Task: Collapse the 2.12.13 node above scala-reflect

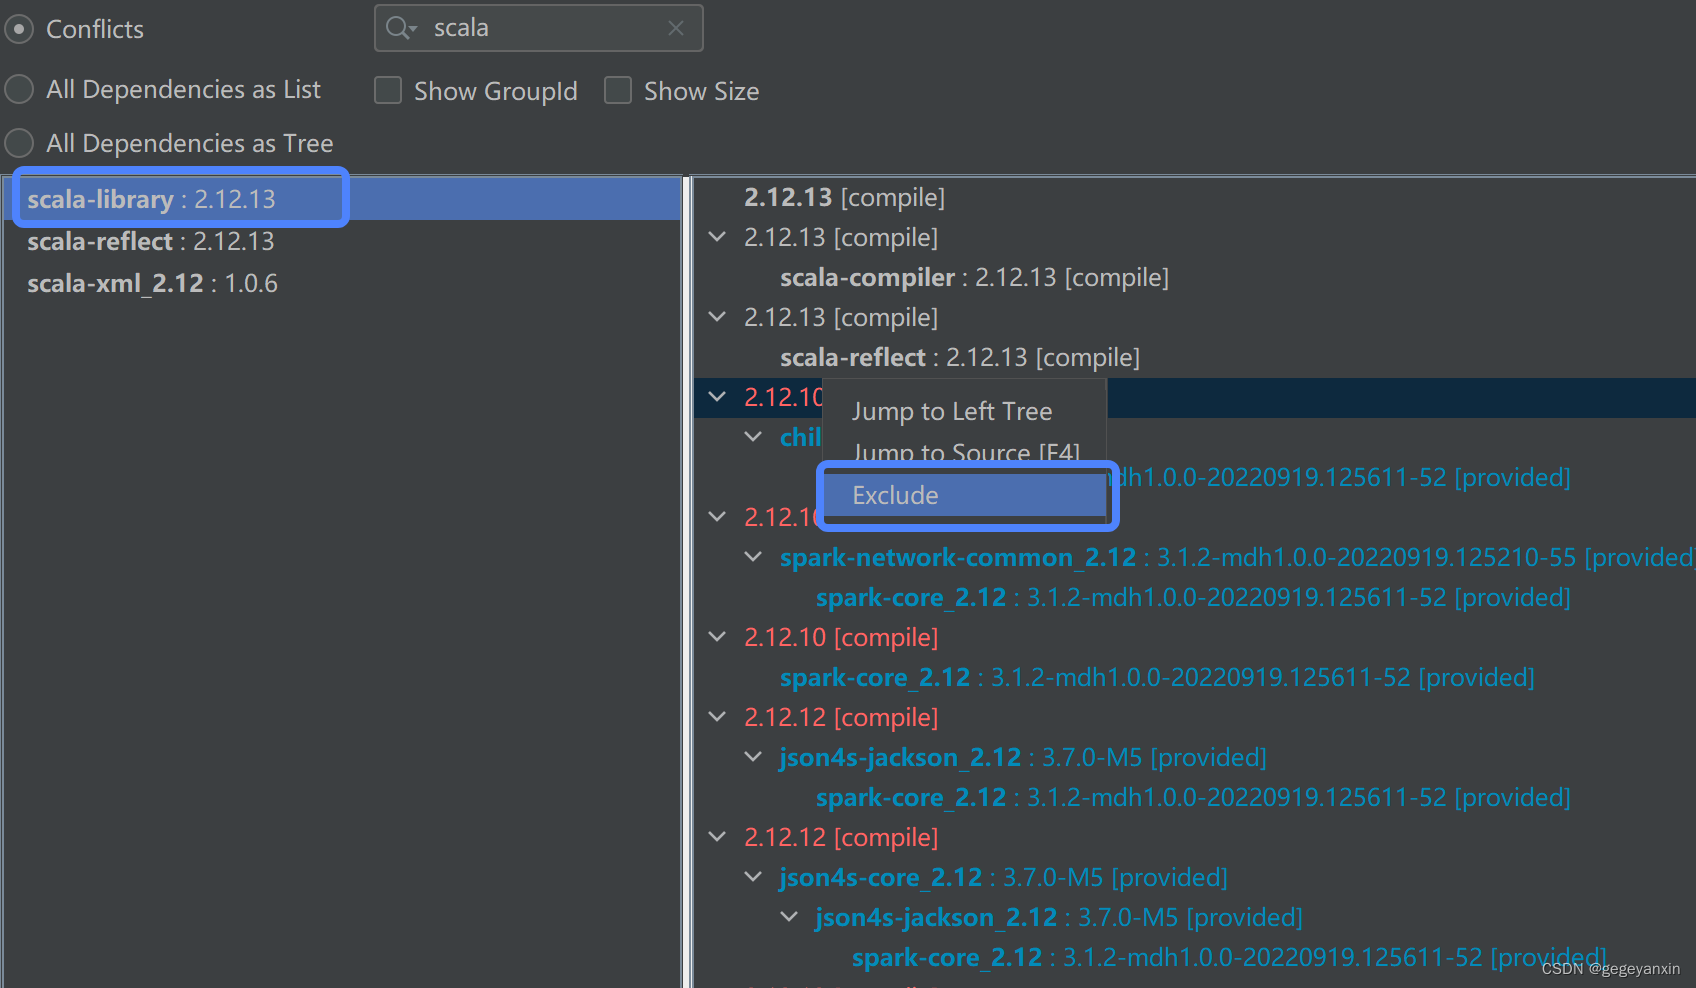Action: pos(717,317)
